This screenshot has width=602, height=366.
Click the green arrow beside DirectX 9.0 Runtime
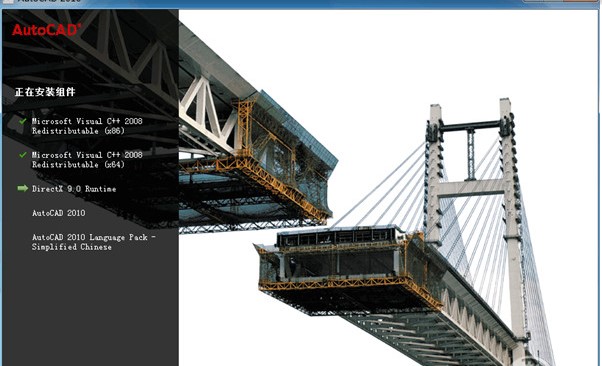pos(23,188)
